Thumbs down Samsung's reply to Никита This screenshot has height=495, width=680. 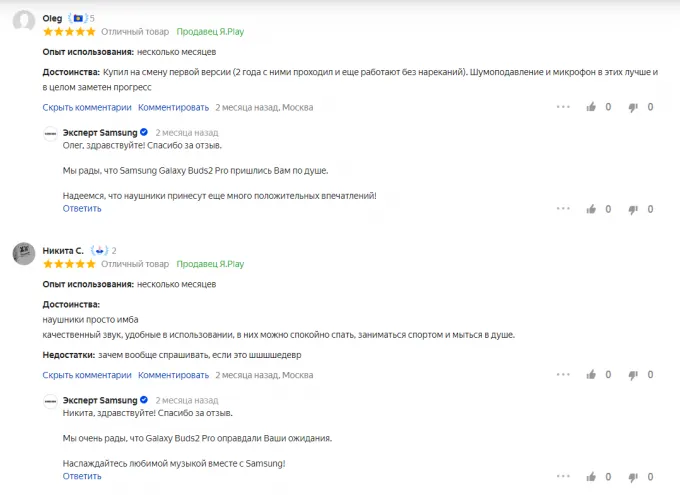tap(634, 477)
